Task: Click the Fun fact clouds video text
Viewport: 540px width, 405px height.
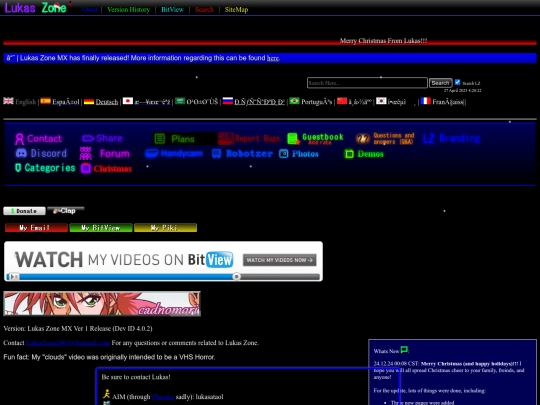Action: click(x=109, y=357)
